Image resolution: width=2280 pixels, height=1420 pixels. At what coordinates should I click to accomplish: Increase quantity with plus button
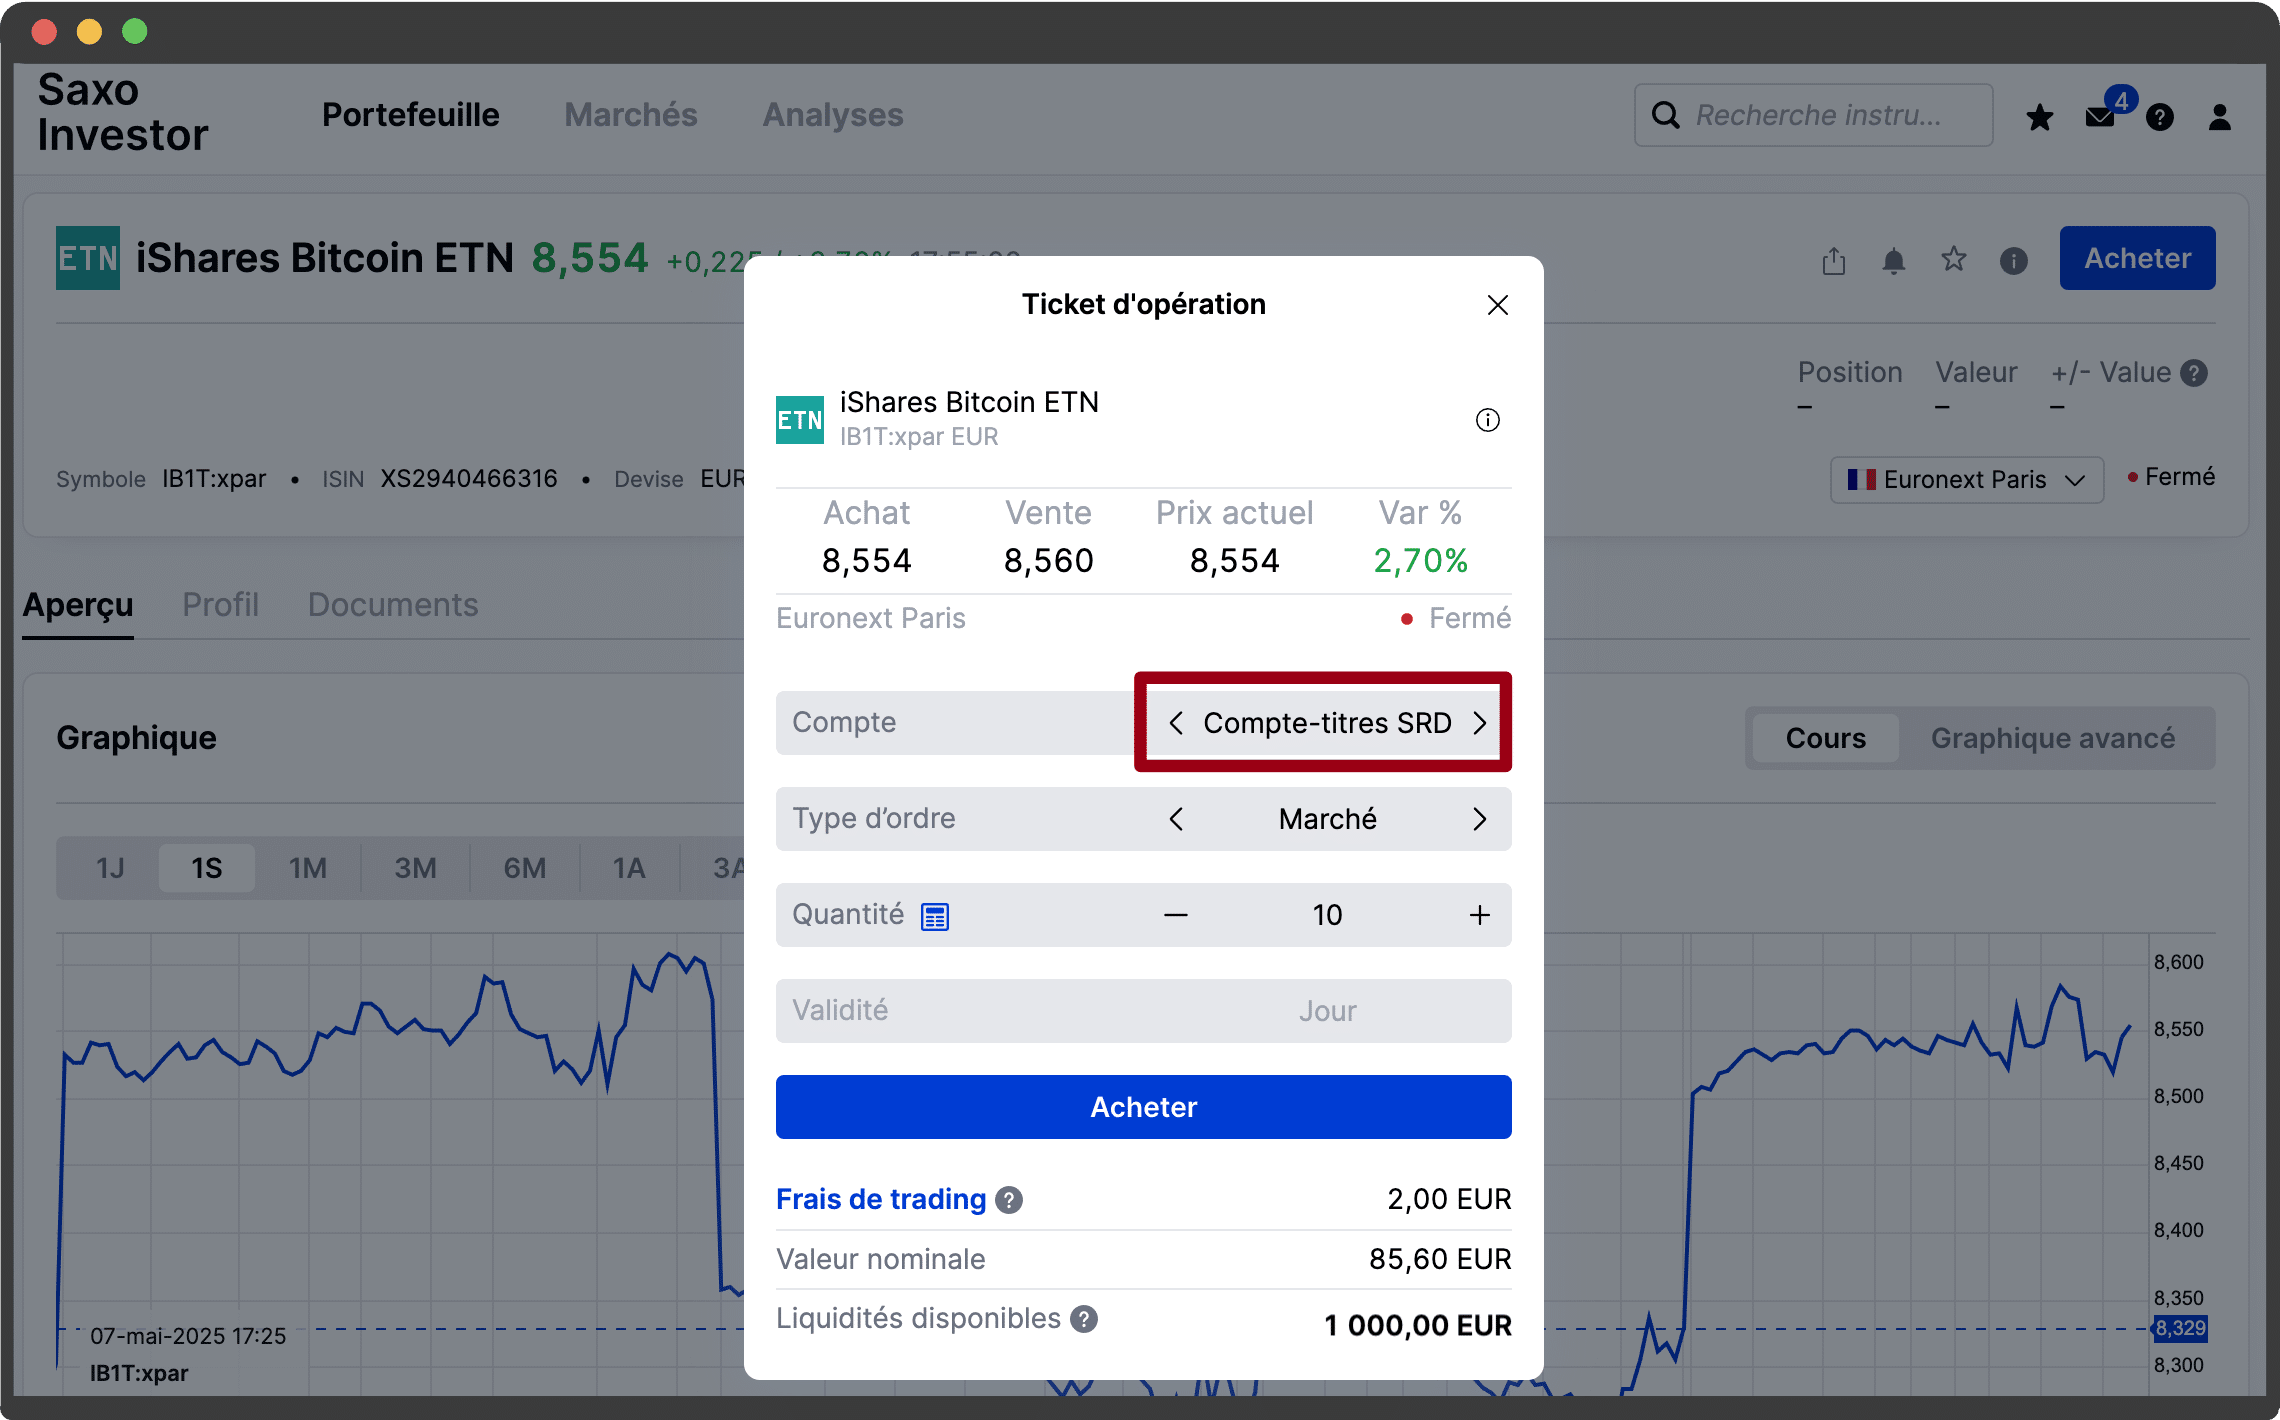(1479, 915)
